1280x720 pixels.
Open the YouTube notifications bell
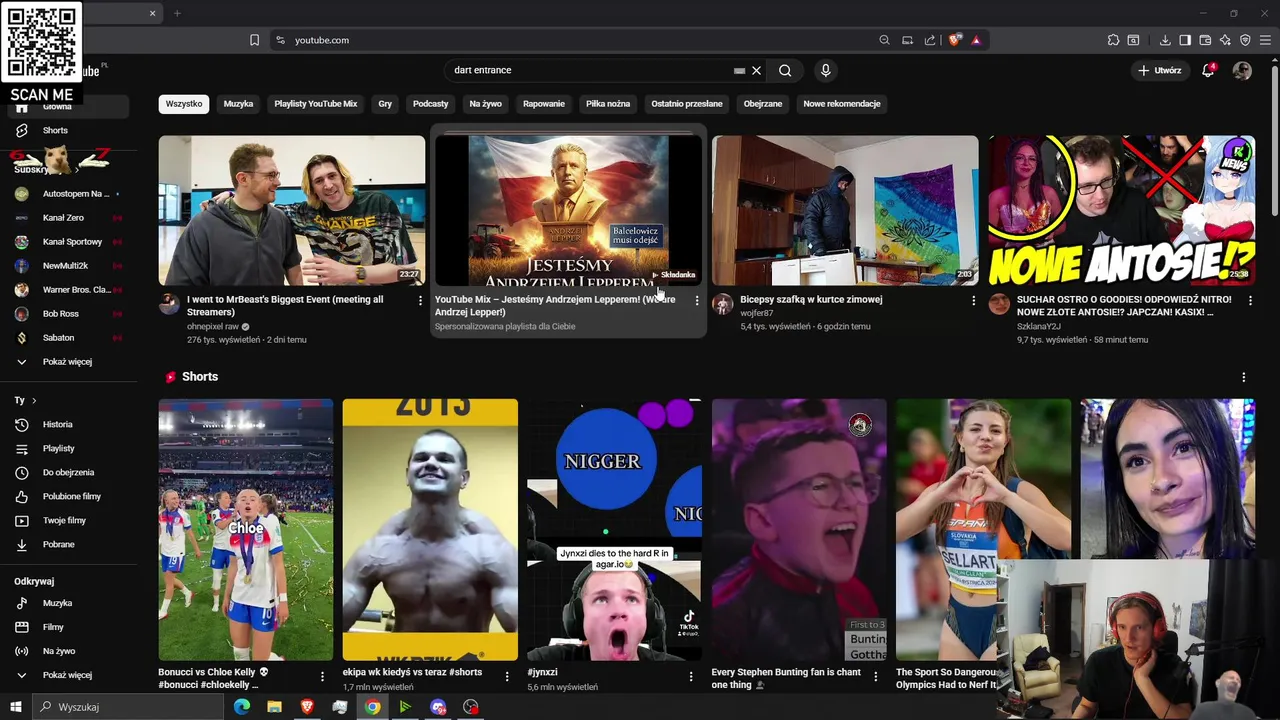click(x=1208, y=70)
